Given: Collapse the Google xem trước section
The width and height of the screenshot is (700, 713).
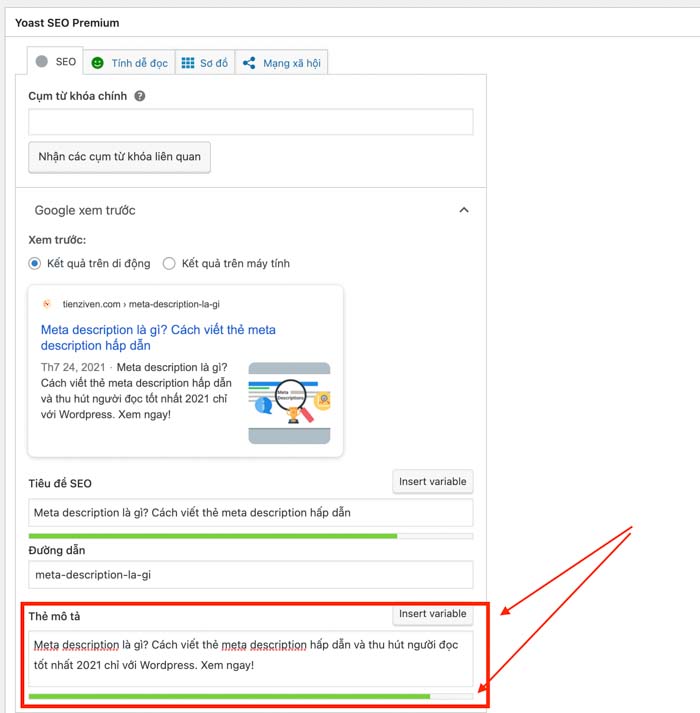Looking at the screenshot, I should click(463, 210).
